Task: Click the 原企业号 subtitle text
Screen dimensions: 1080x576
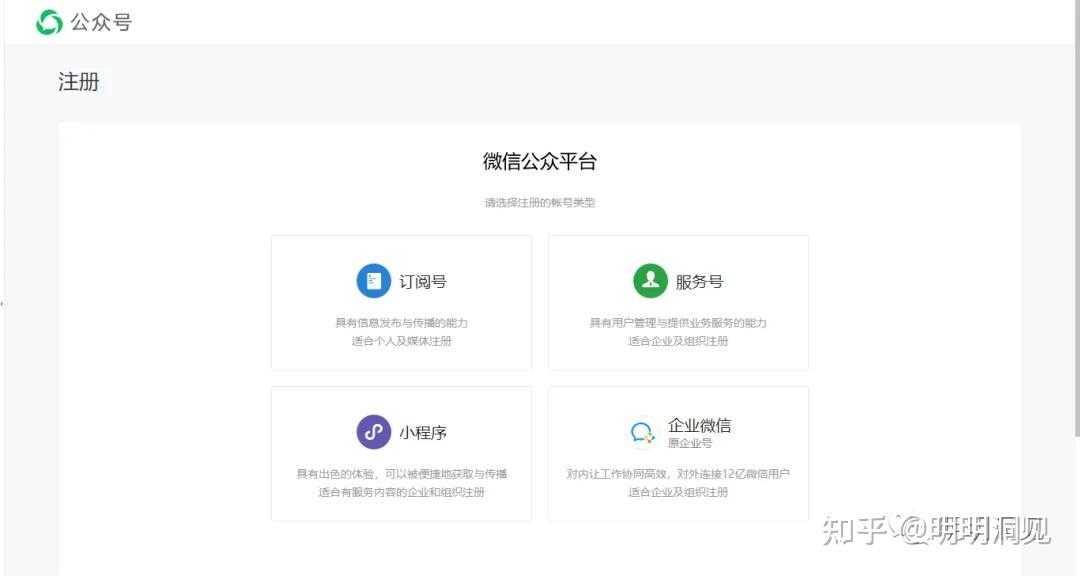Action: coord(689,443)
